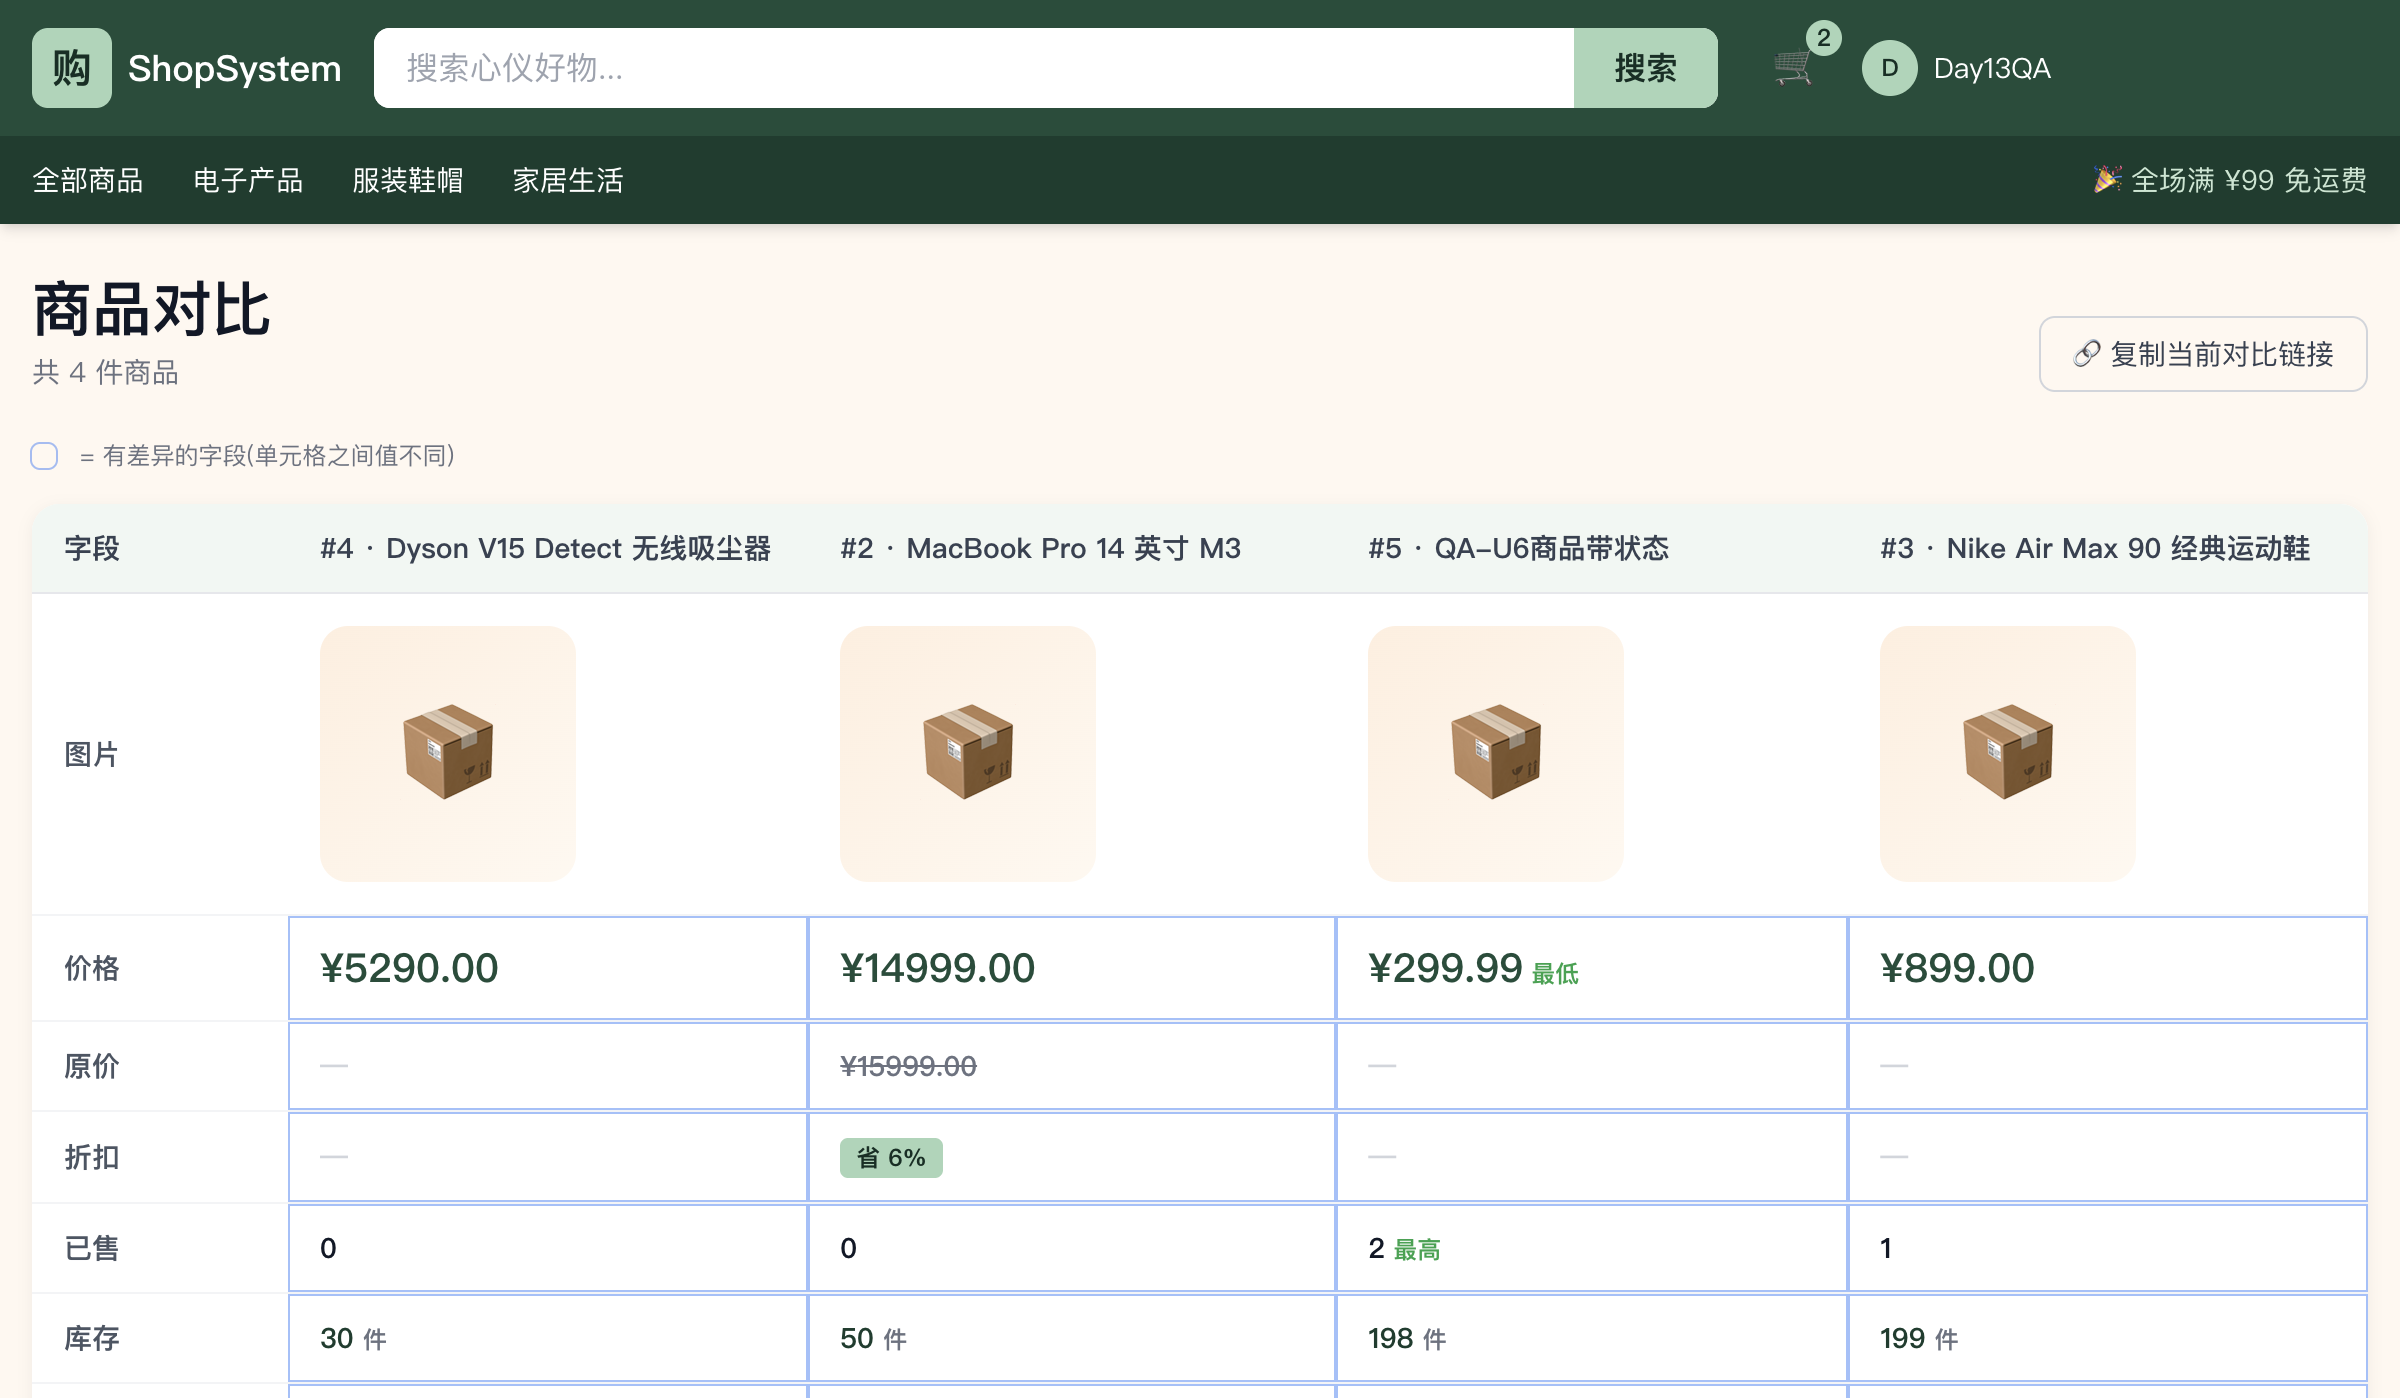Click the Day13QA username
The image size is (2400, 1398).
1992,68
